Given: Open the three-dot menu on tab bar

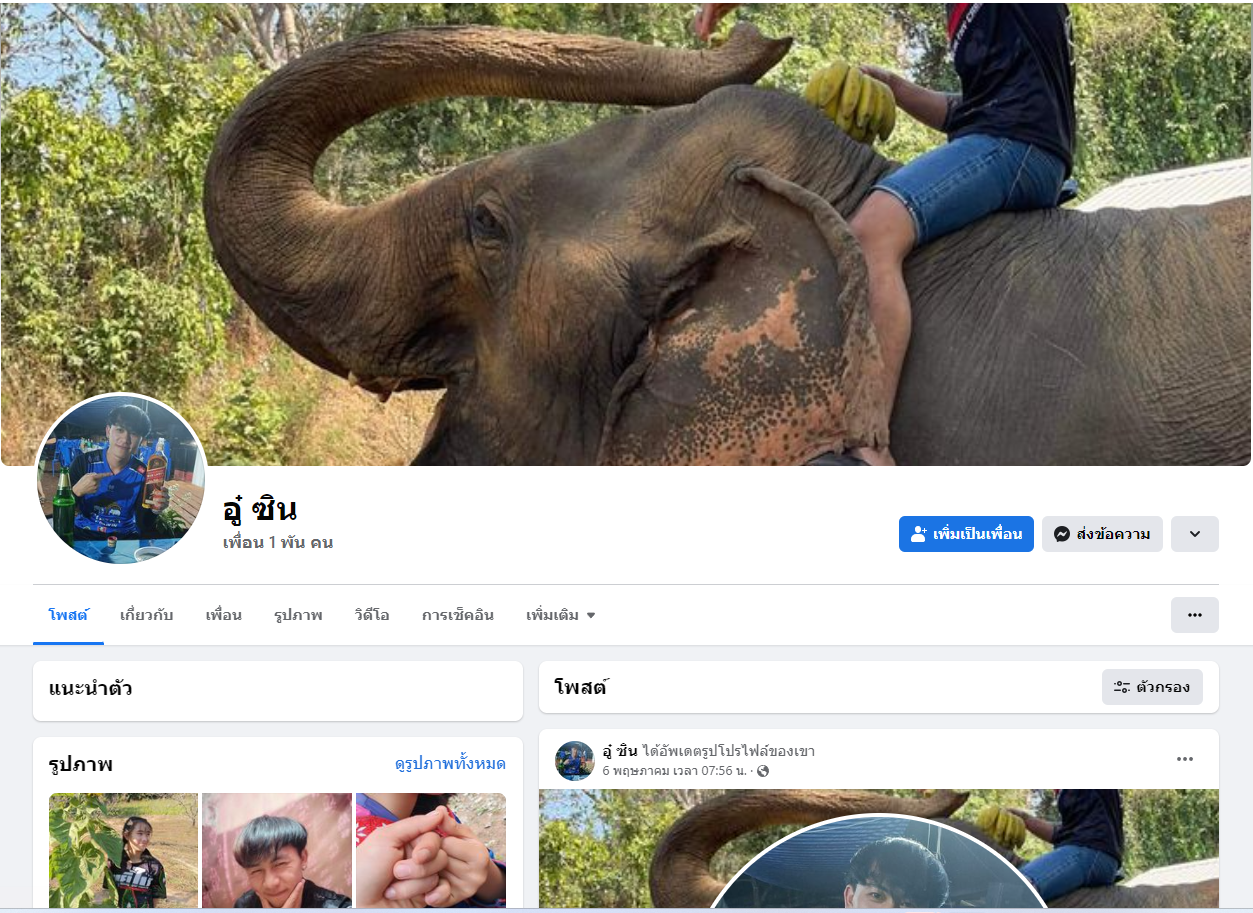Looking at the screenshot, I should click(1194, 615).
